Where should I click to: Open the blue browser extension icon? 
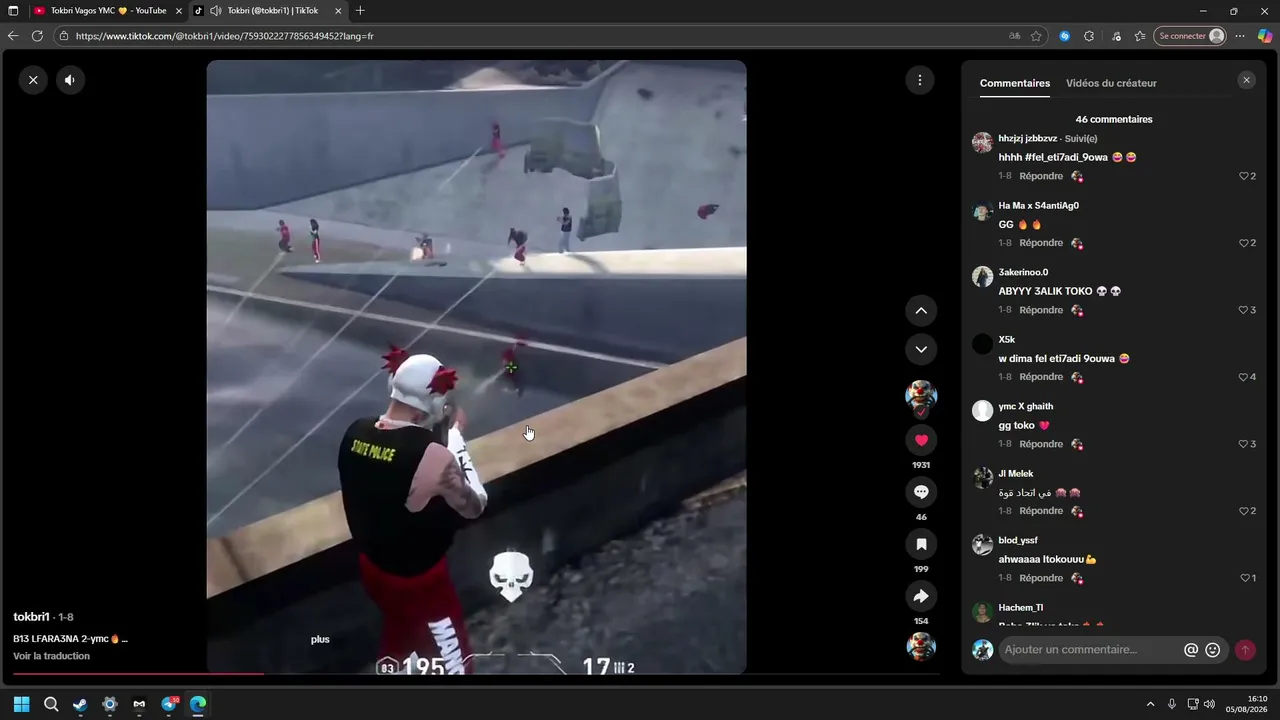pyautogui.click(x=1064, y=36)
